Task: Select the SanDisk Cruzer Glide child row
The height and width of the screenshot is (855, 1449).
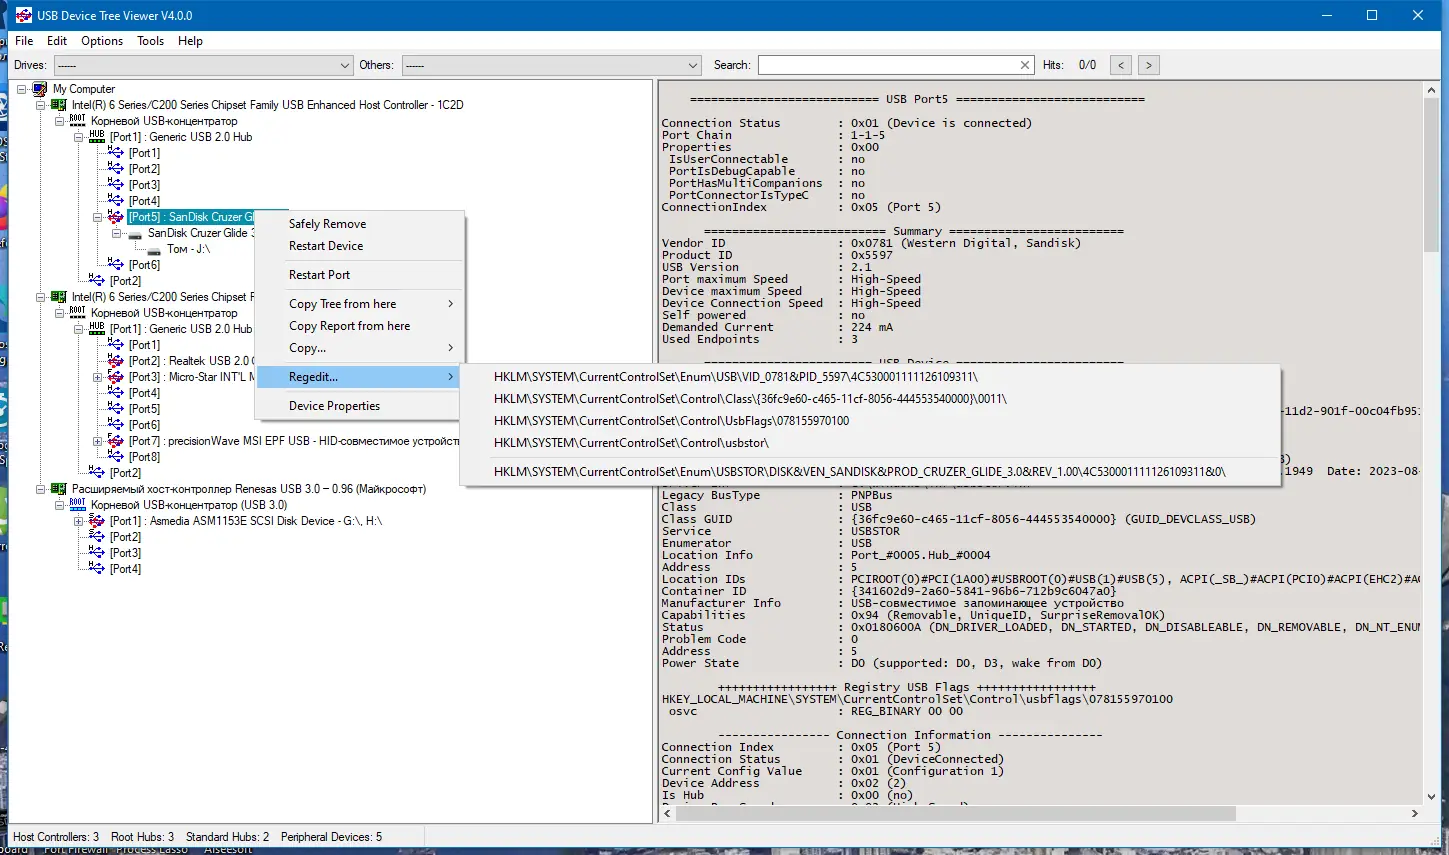Action: [200, 233]
